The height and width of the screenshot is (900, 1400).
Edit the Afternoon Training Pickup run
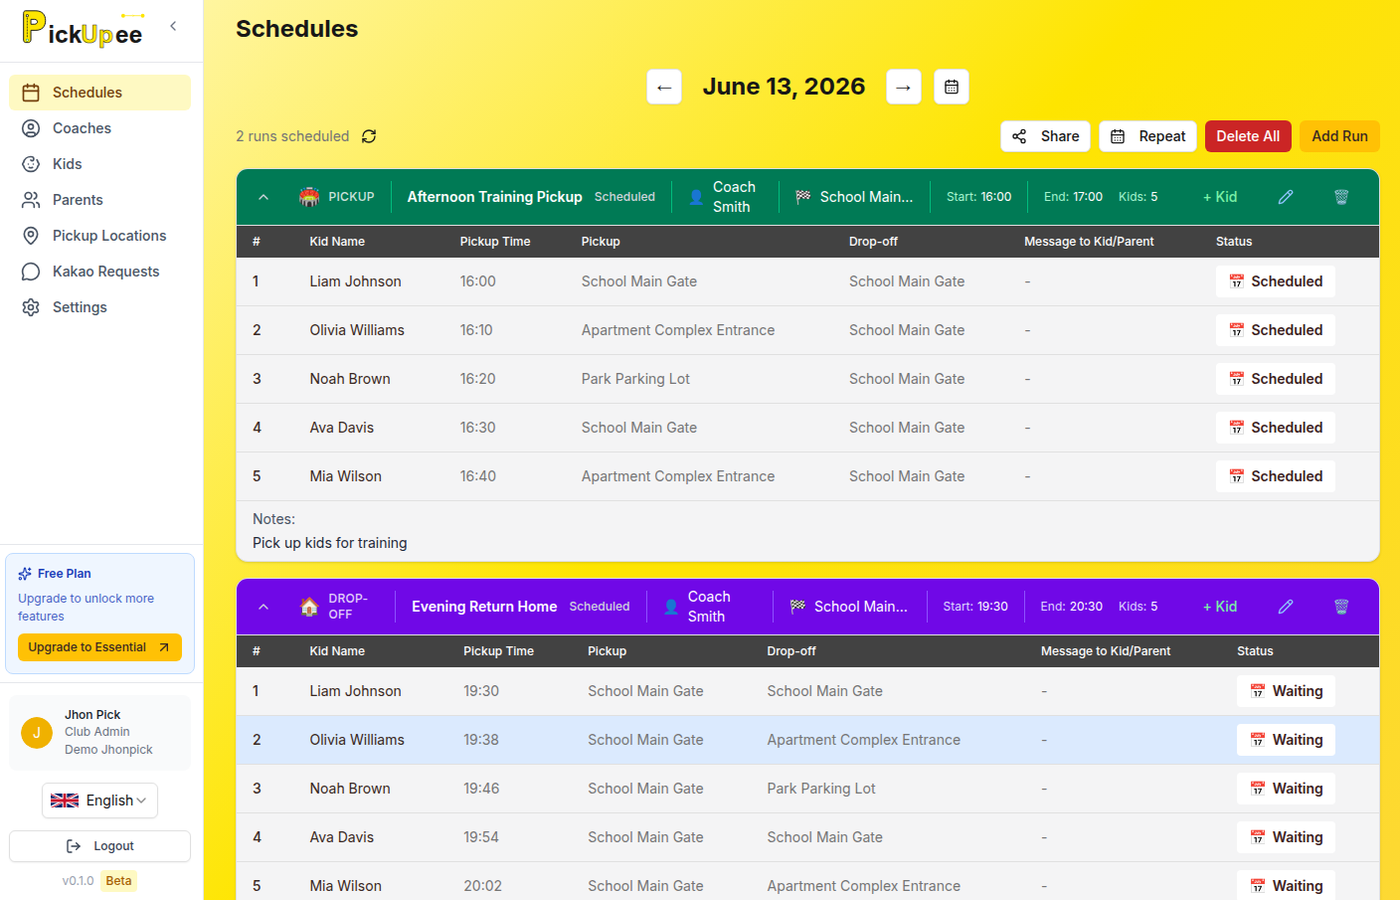[x=1286, y=197]
